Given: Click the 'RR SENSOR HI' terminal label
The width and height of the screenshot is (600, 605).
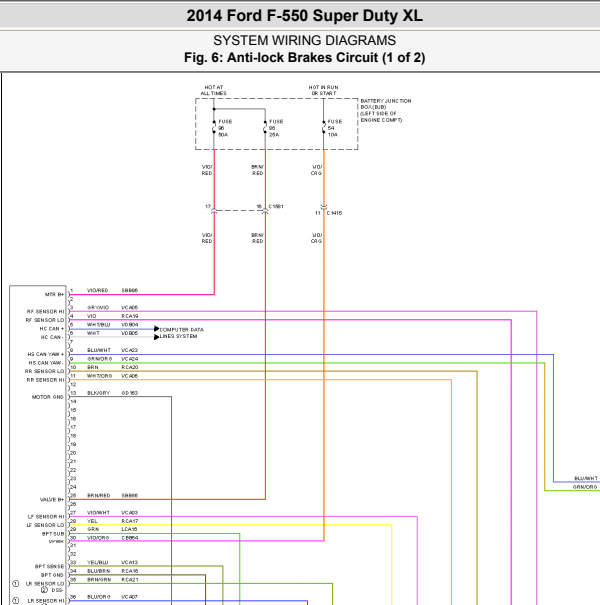Looking at the screenshot, I should point(46,380).
